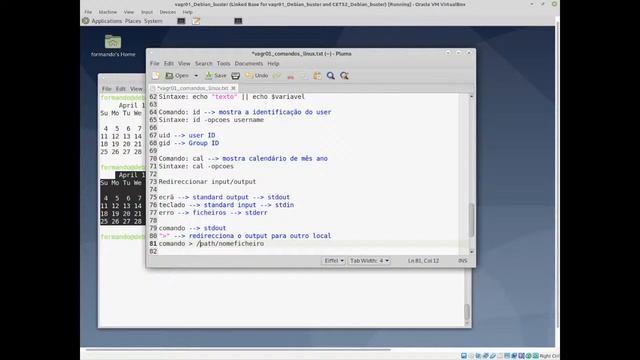This screenshot has height=360, width=640.
Task: Click Undo in the Pluma toolbar
Action: point(257,76)
